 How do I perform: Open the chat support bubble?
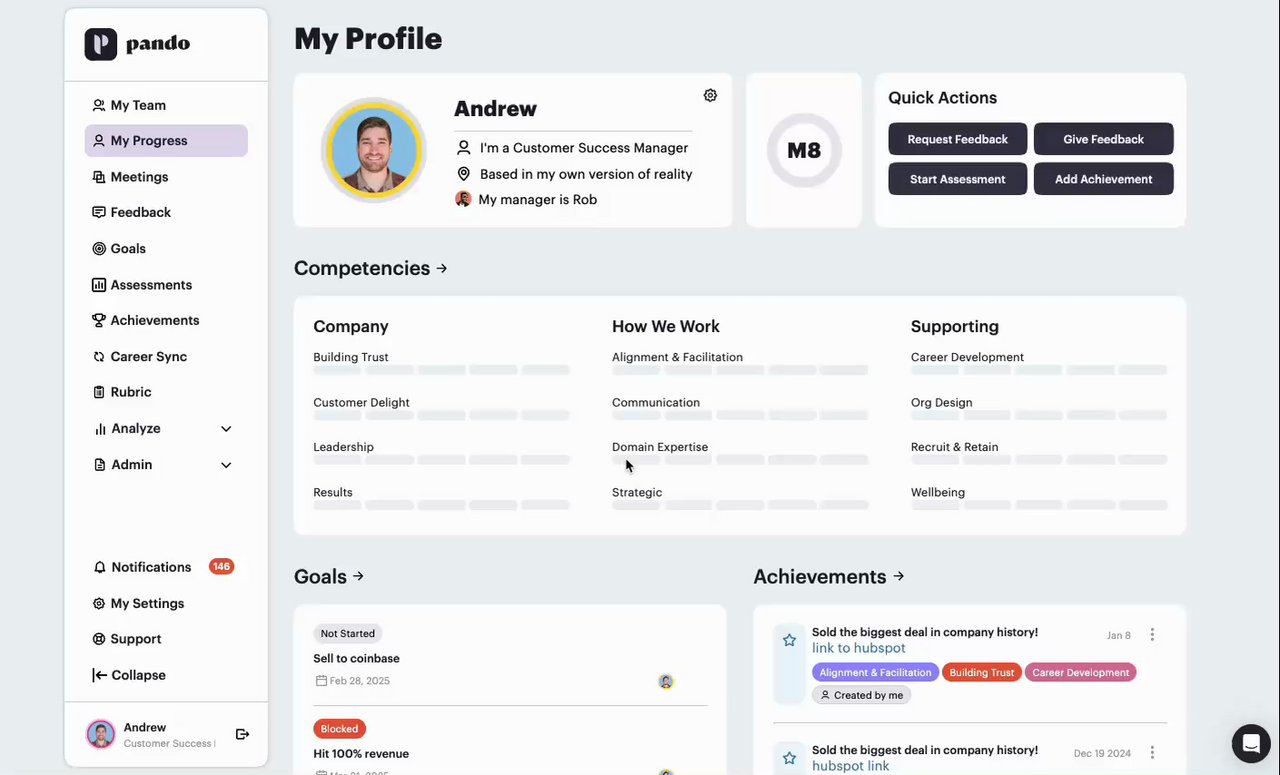1250,743
